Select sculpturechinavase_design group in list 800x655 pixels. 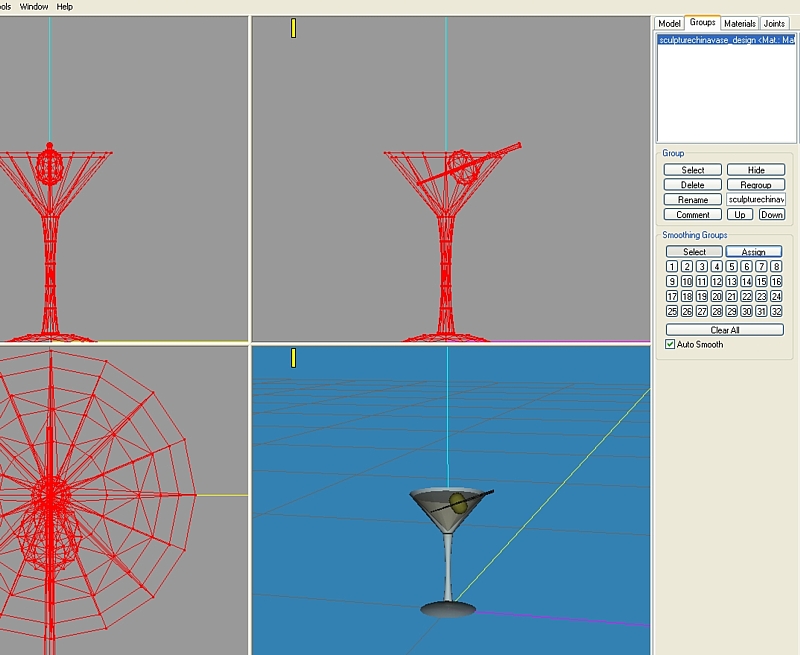[726, 40]
